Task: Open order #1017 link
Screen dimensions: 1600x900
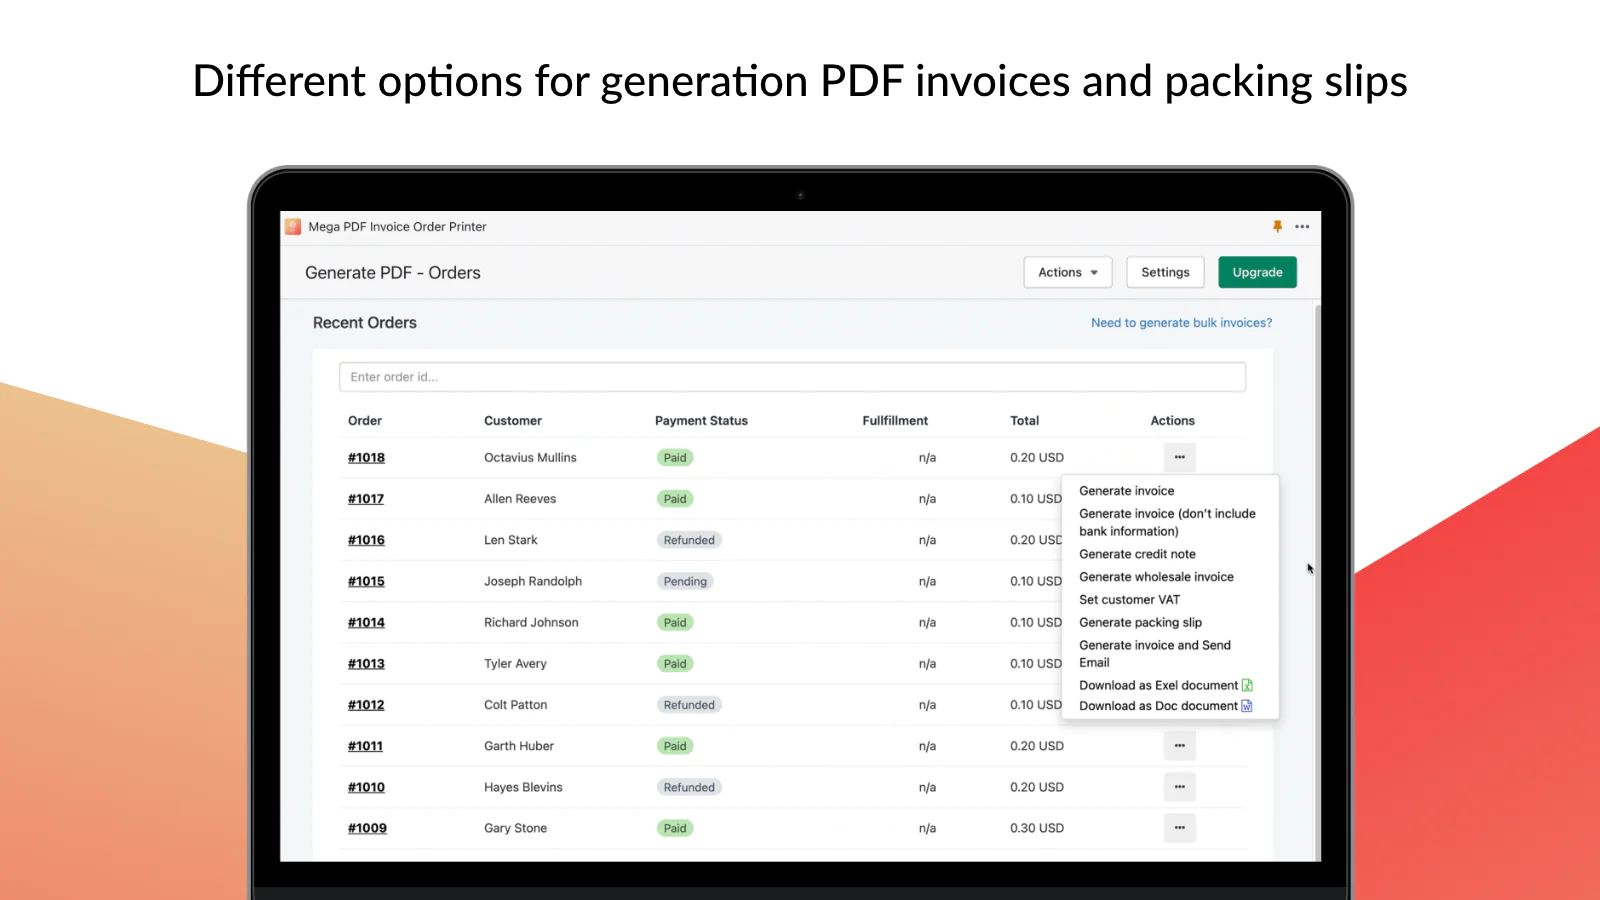Action: [x=366, y=499]
